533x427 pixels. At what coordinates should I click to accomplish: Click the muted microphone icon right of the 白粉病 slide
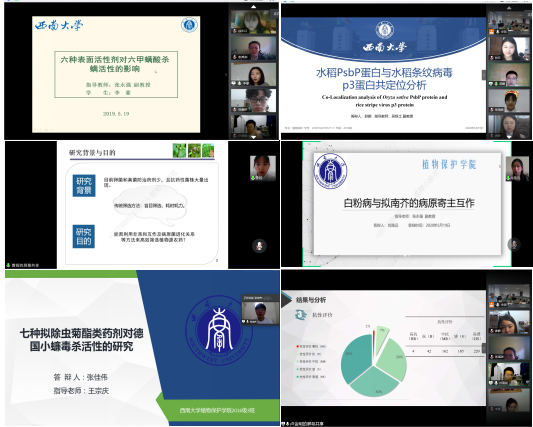(x=514, y=244)
